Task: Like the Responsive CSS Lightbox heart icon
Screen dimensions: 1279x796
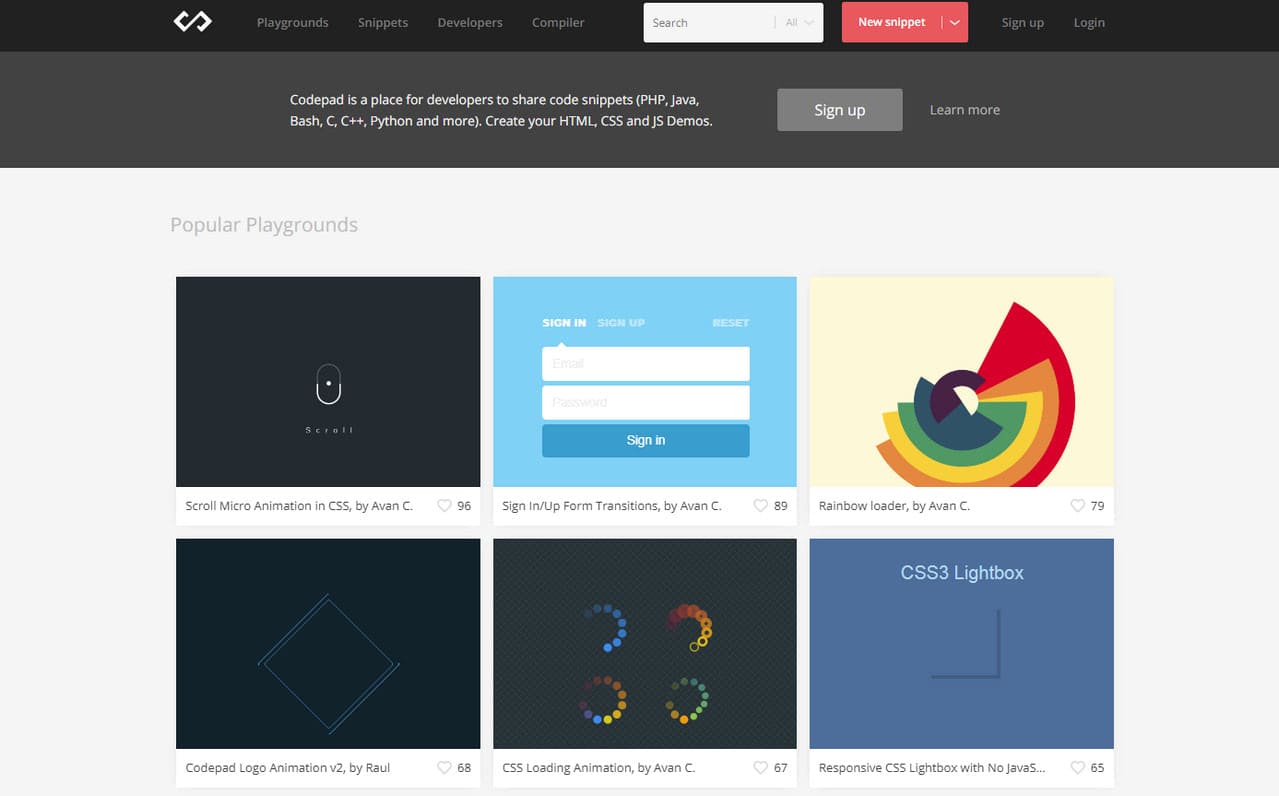Action: 1077,768
